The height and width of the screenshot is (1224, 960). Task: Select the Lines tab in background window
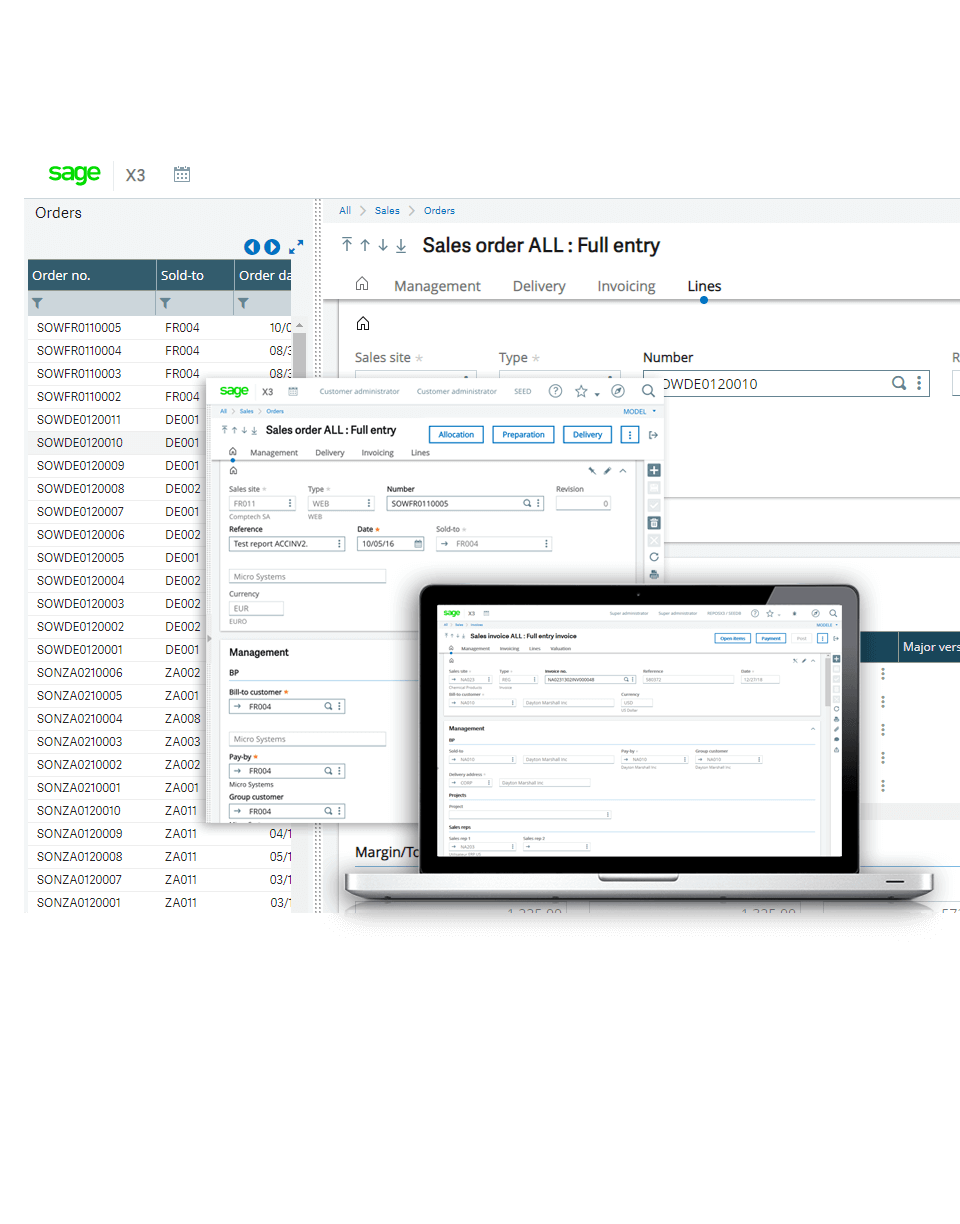point(704,286)
